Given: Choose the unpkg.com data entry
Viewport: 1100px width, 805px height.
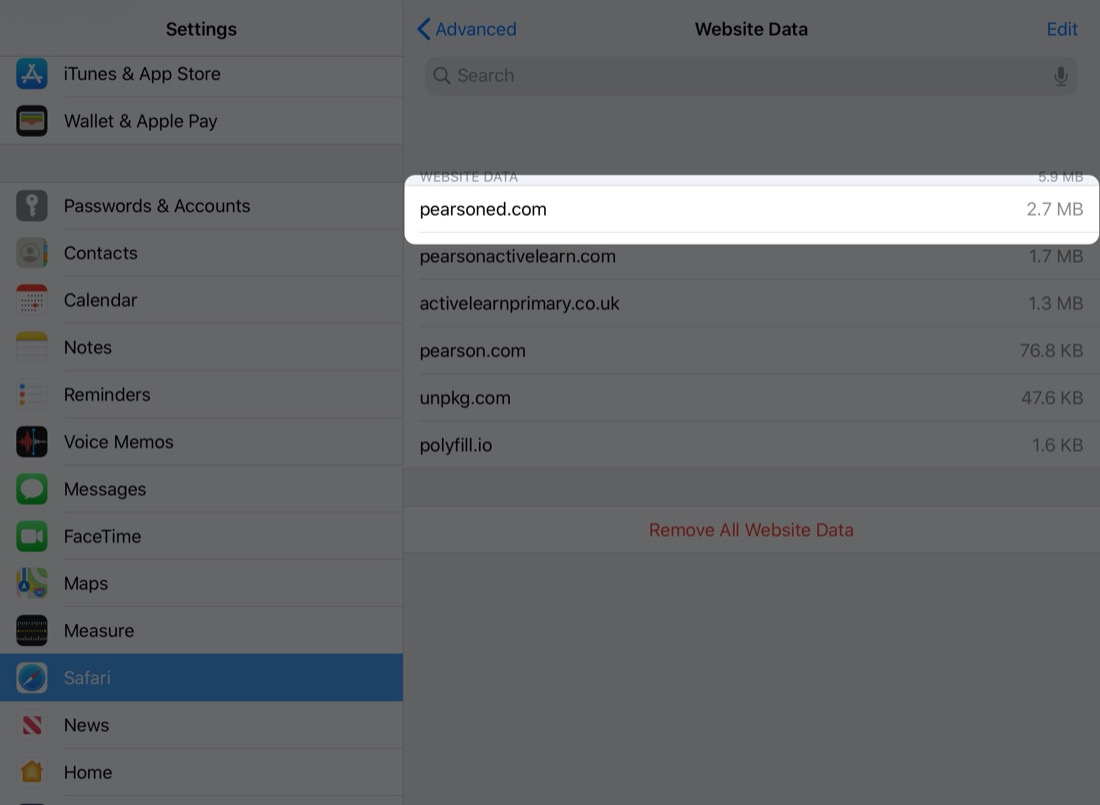Looking at the screenshot, I should (751, 398).
